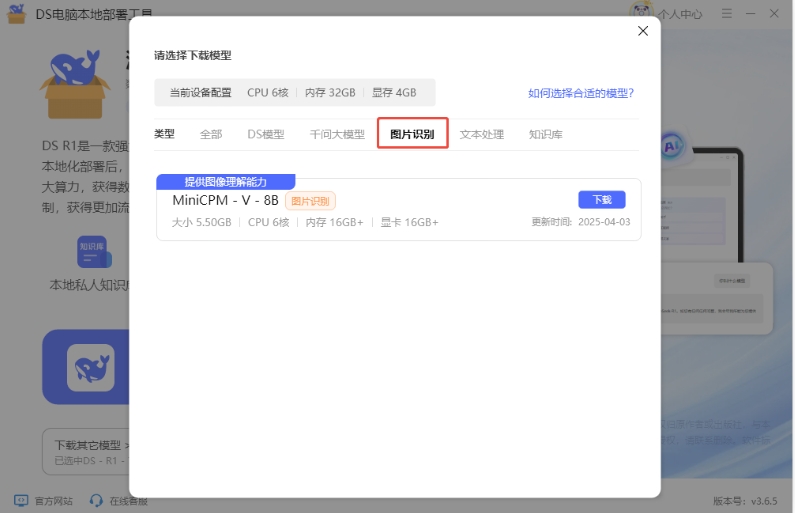
Task: Open 下载其它模型 in the main window
Action: (x=87, y=445)
